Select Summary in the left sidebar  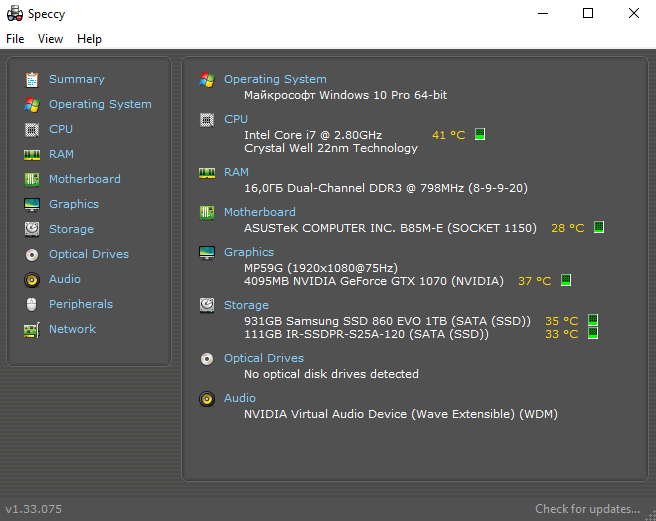[76, 79]
